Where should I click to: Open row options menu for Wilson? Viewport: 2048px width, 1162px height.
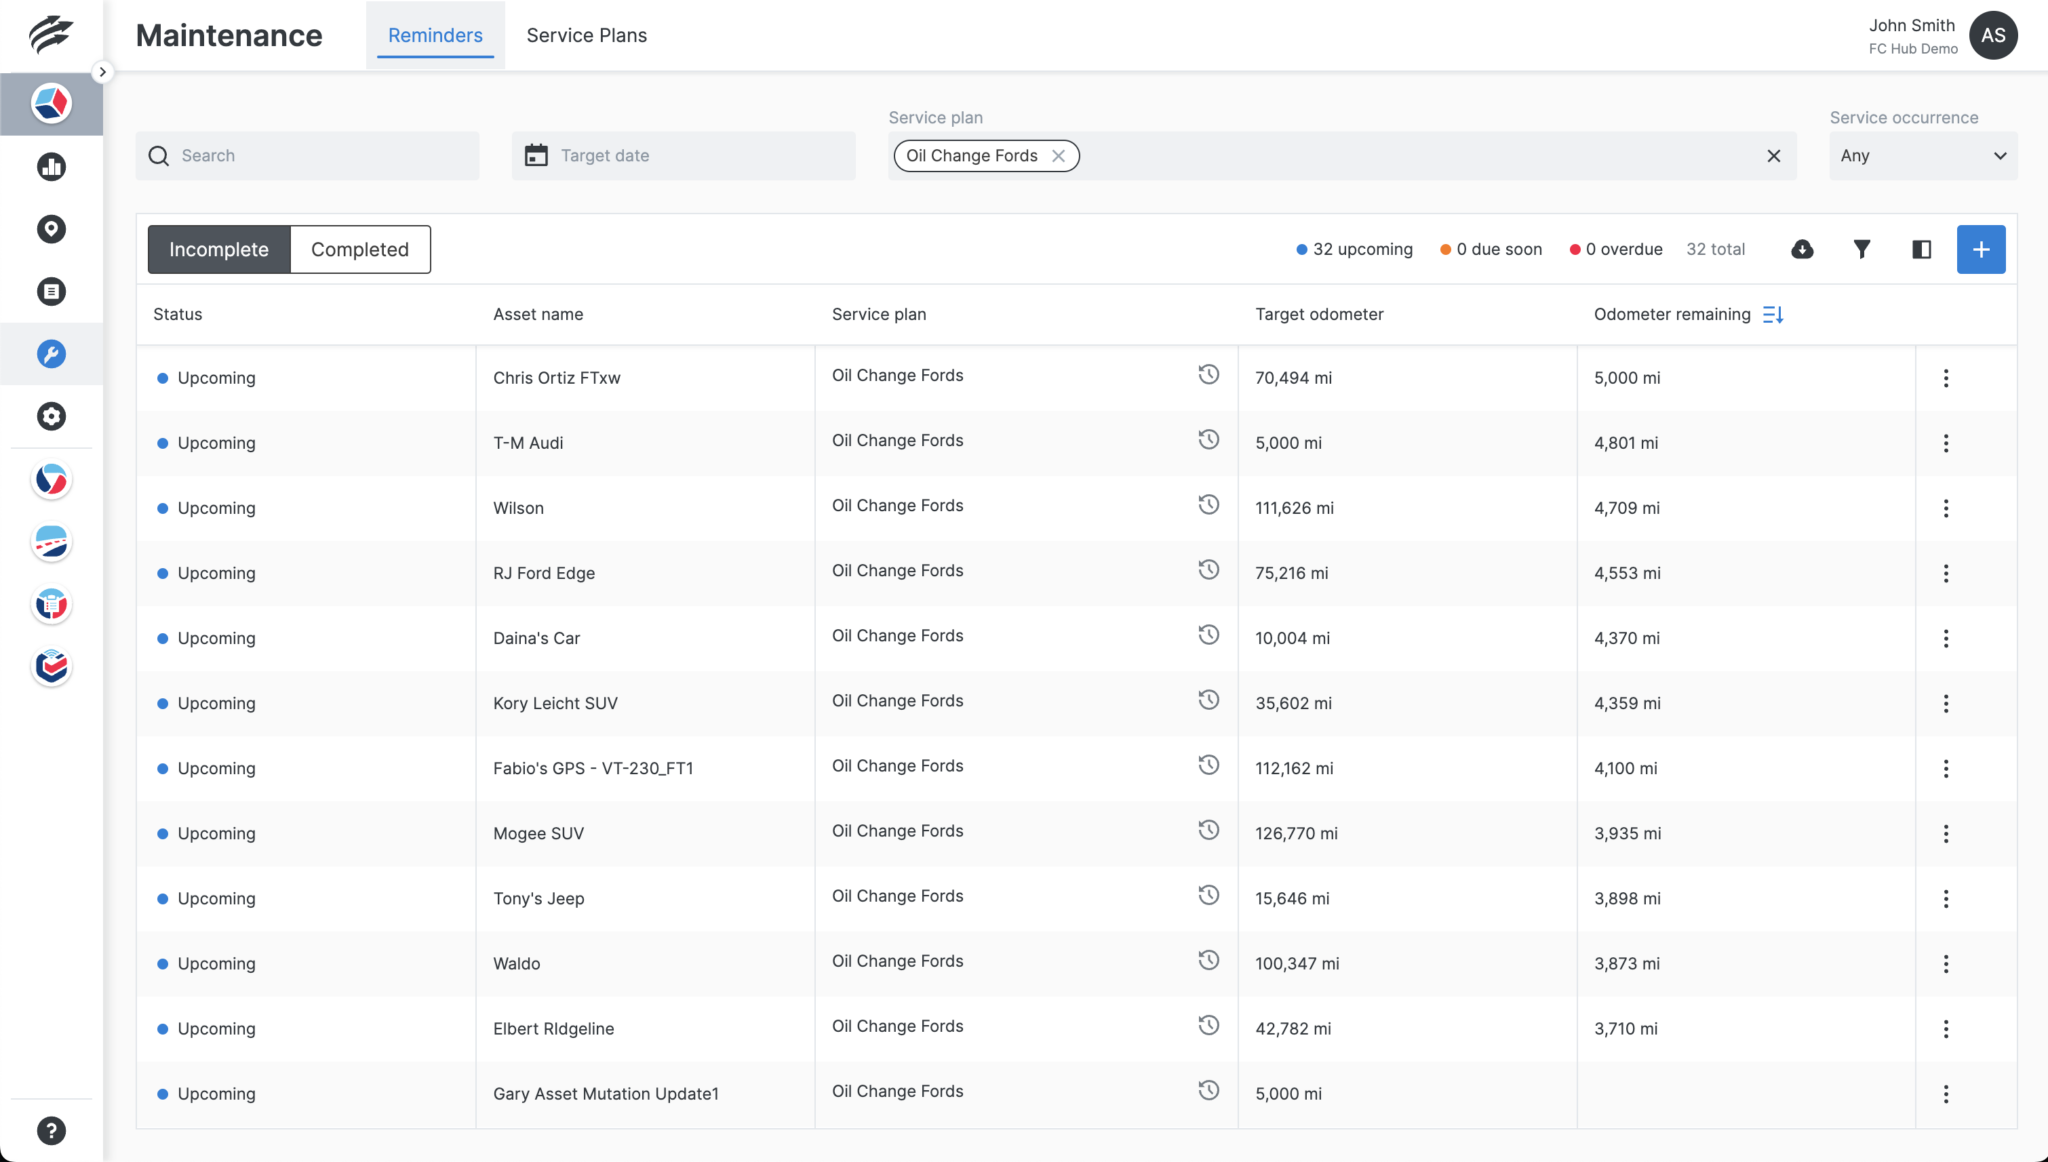point(1945,508)
